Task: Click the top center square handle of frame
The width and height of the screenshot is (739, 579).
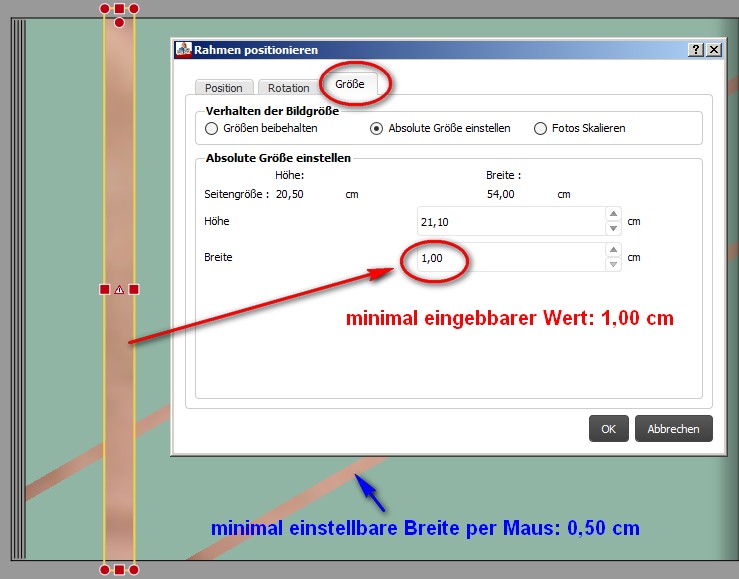Action: (119, 8)
